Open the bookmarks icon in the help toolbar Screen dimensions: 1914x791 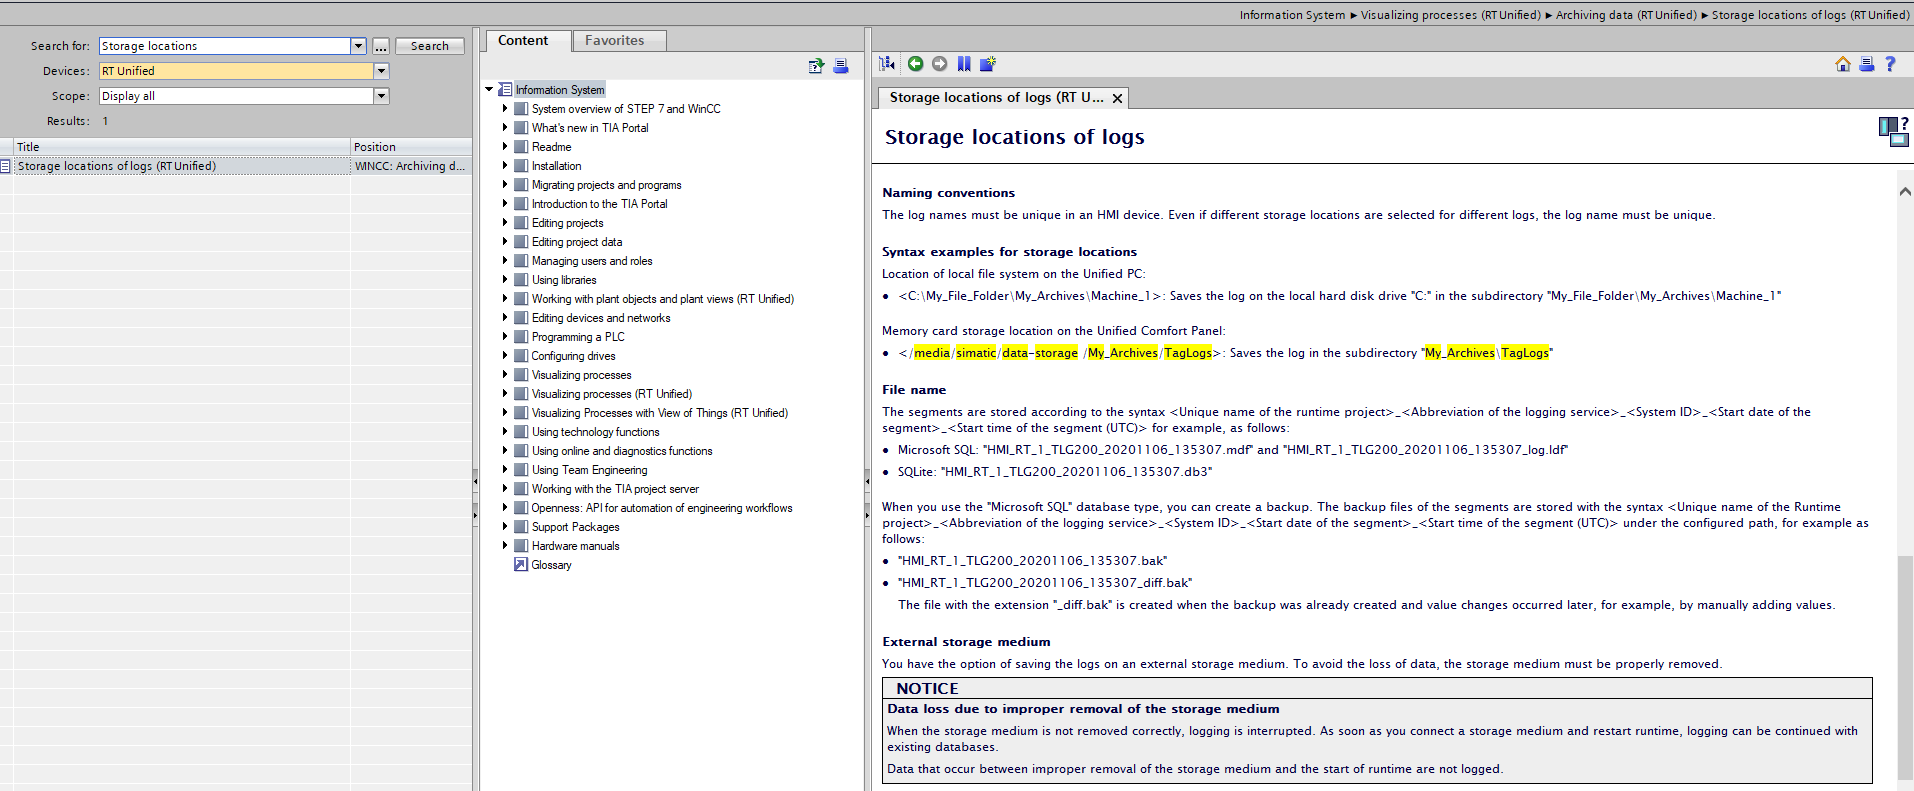point(964,64)
